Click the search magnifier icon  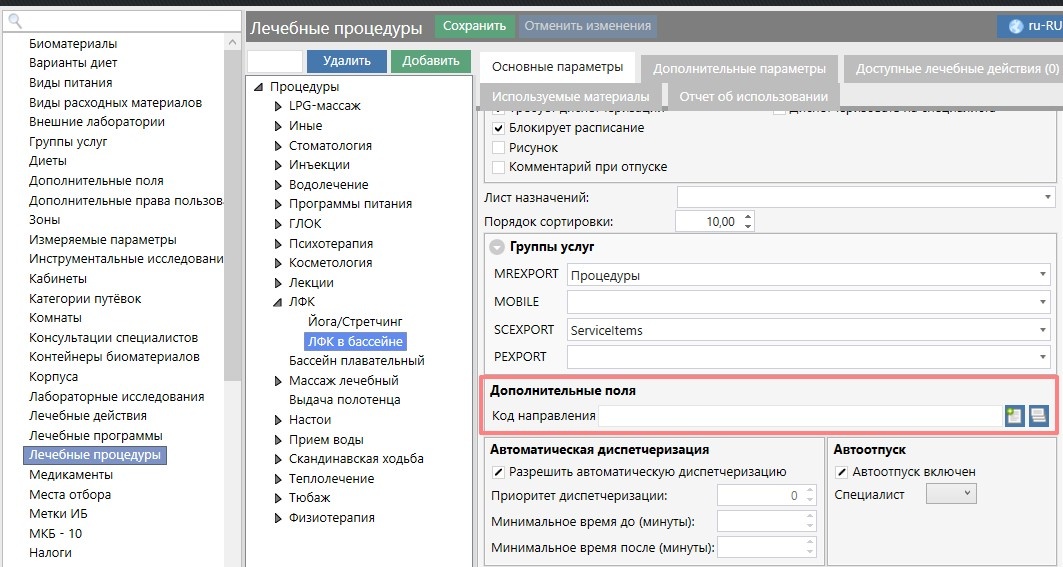[14, 20]
